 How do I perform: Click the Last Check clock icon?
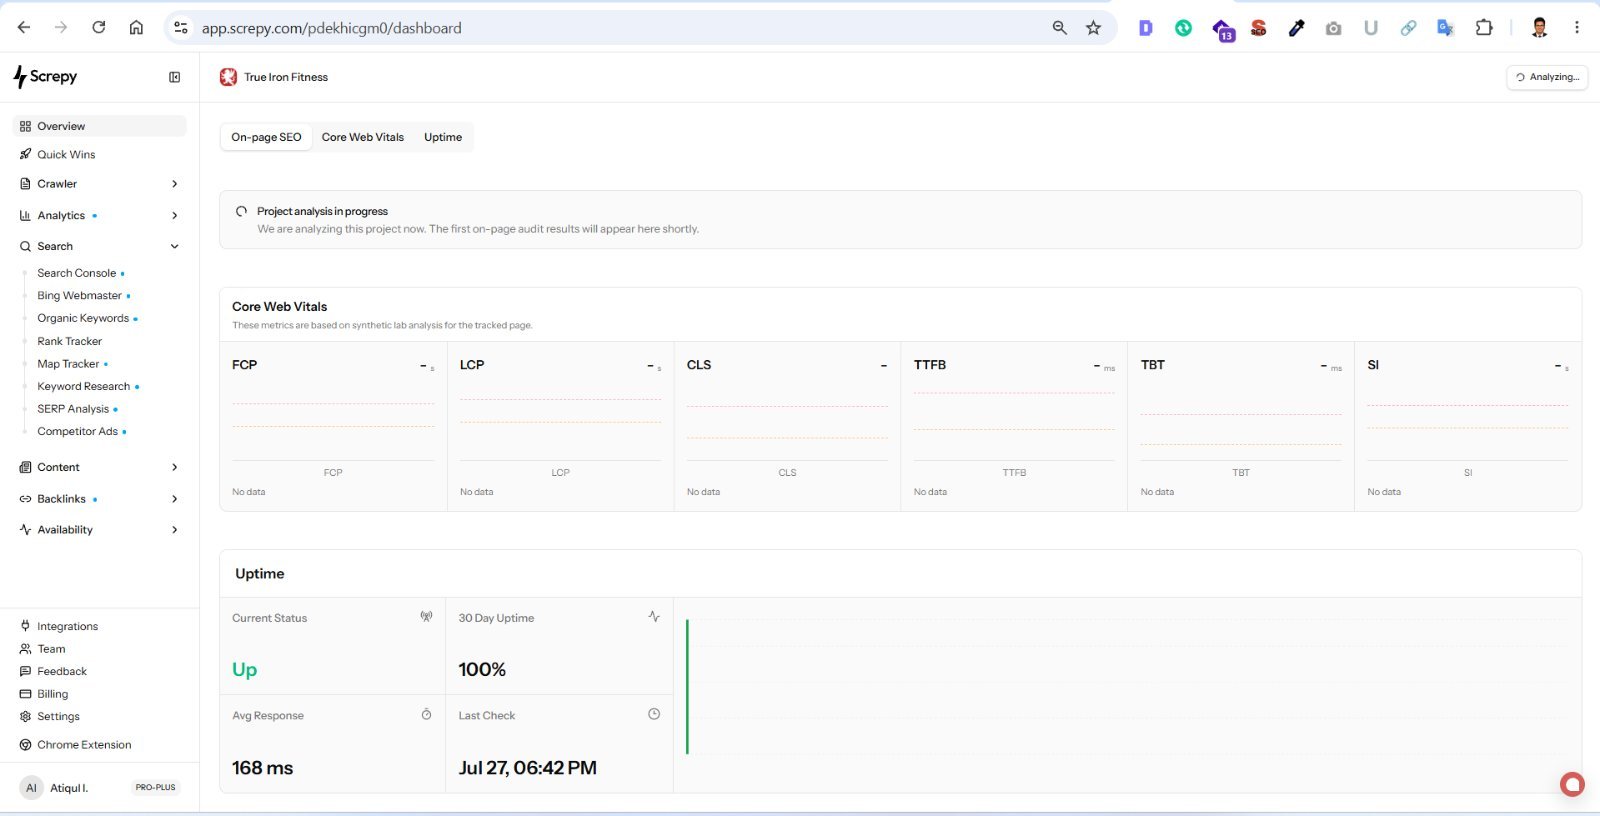click(654, 715)
